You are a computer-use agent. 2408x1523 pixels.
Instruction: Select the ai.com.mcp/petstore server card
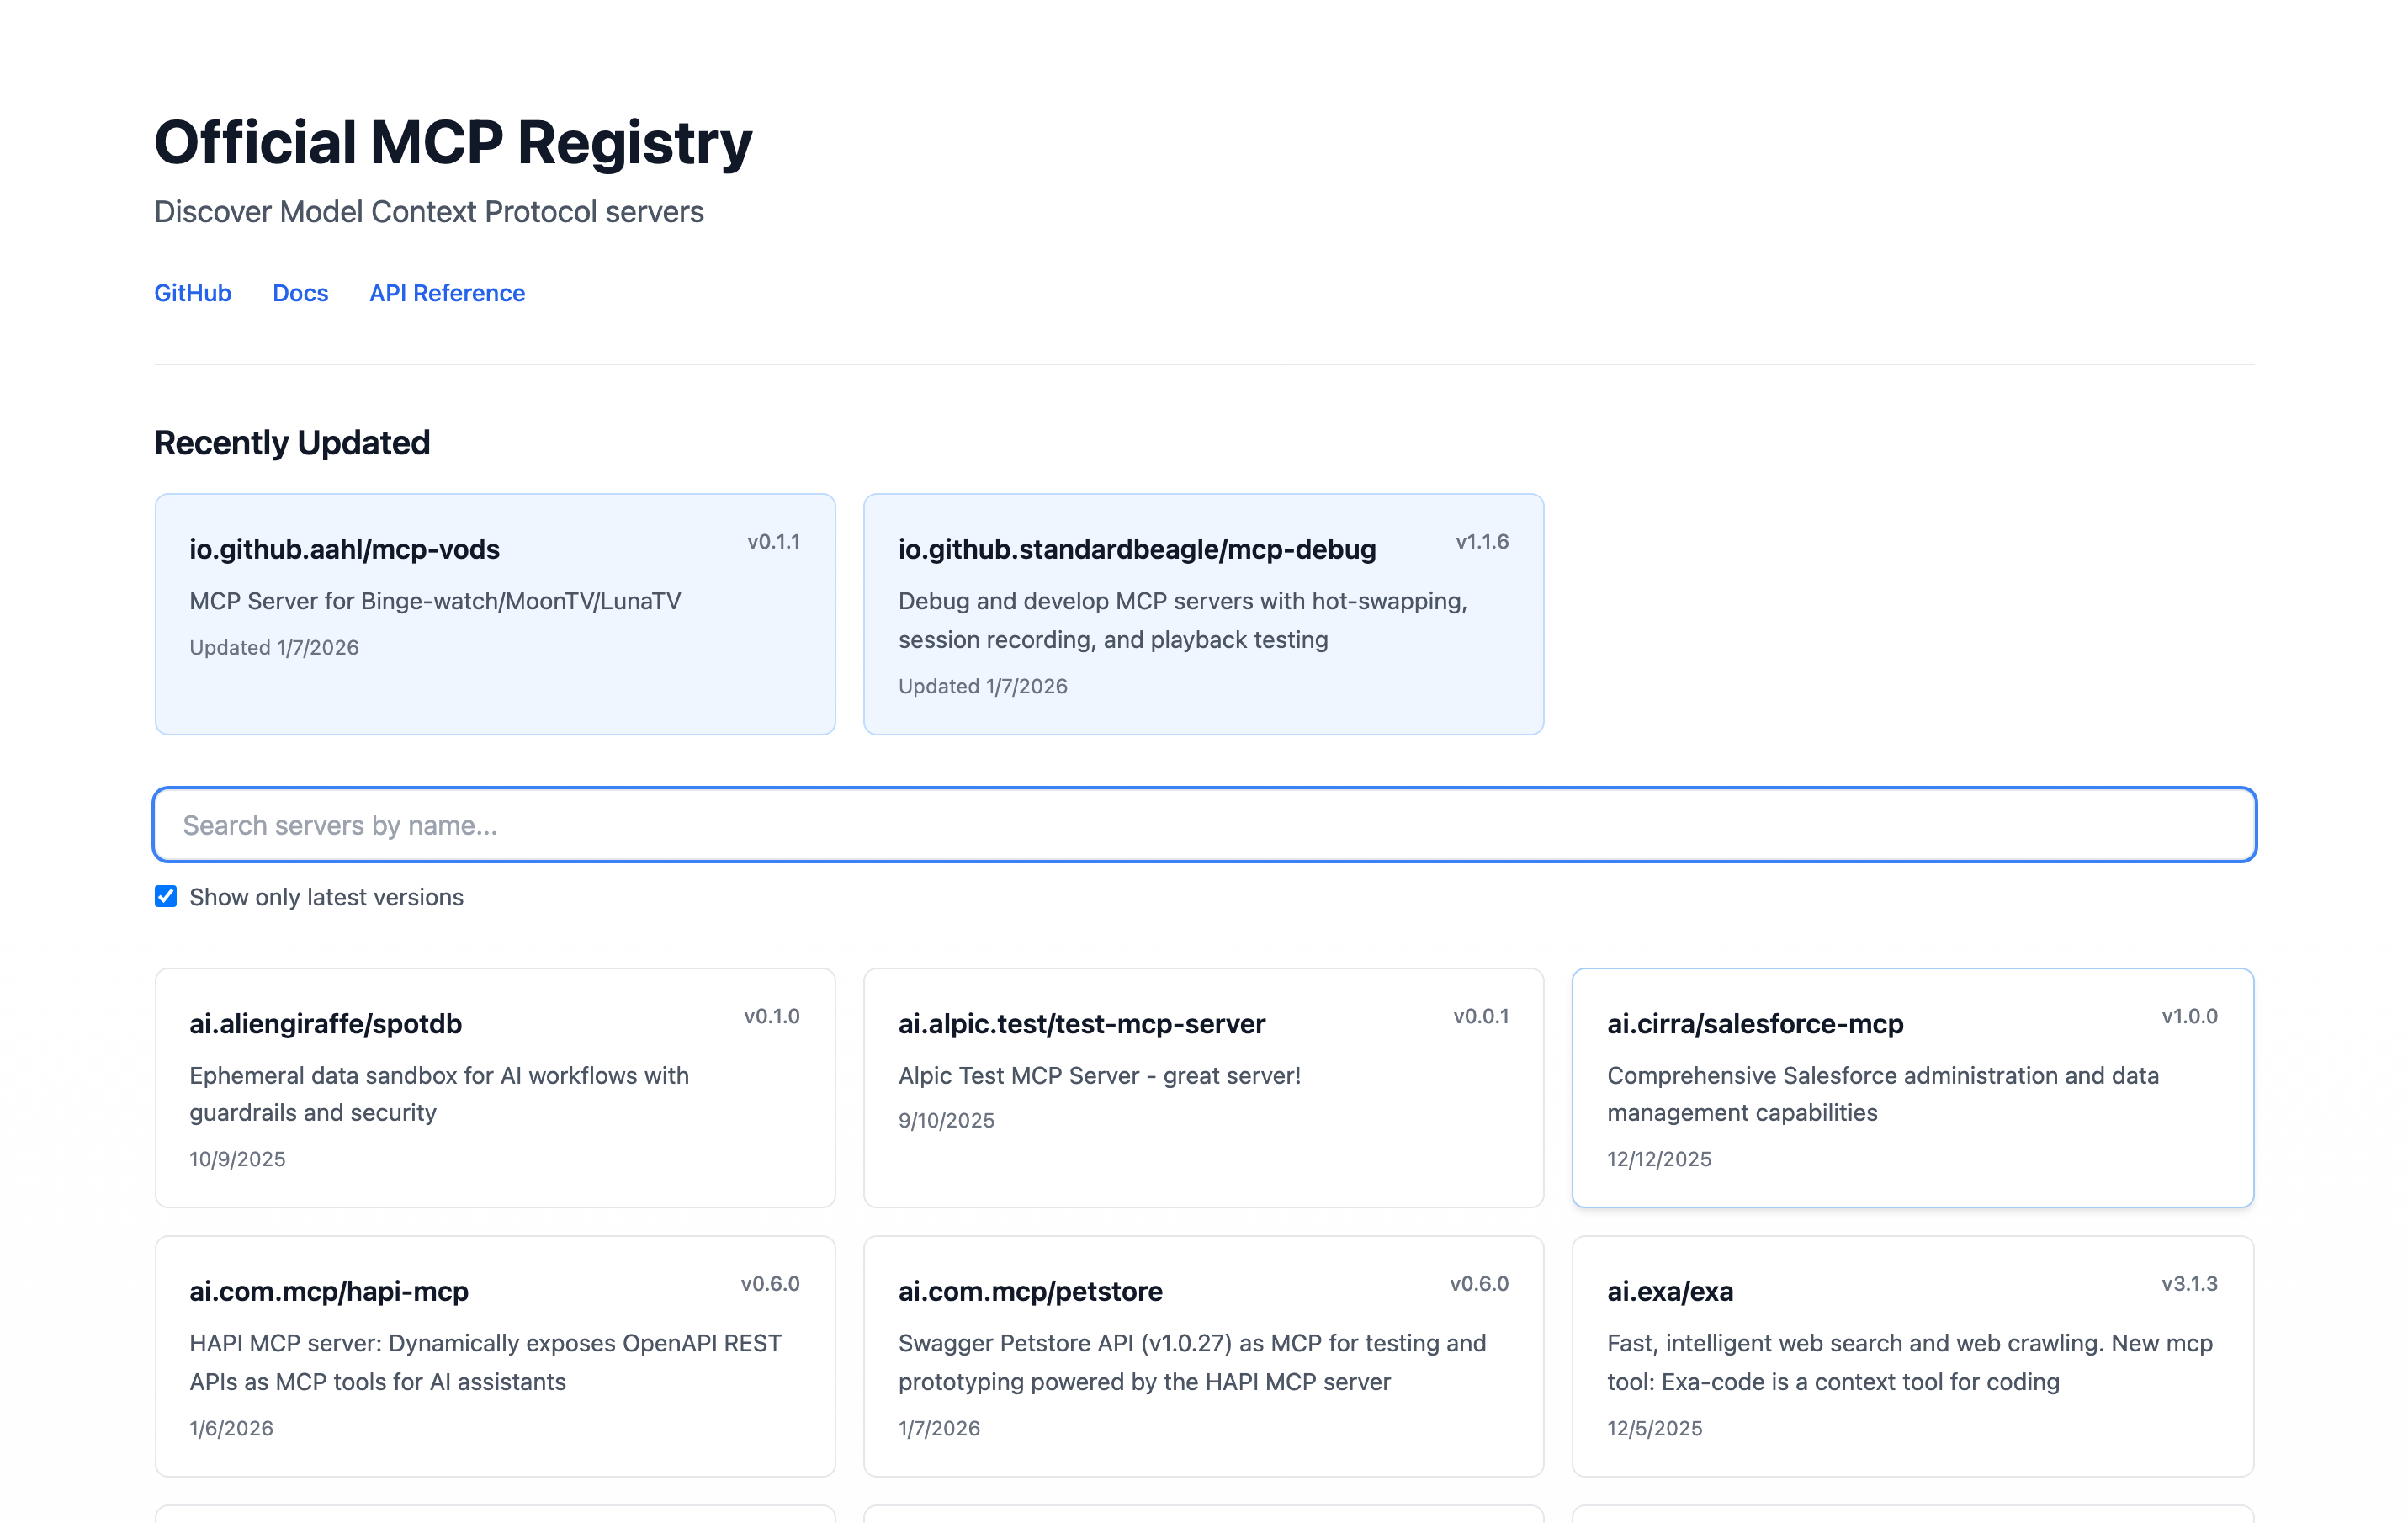click(x=1202, y=1355)
